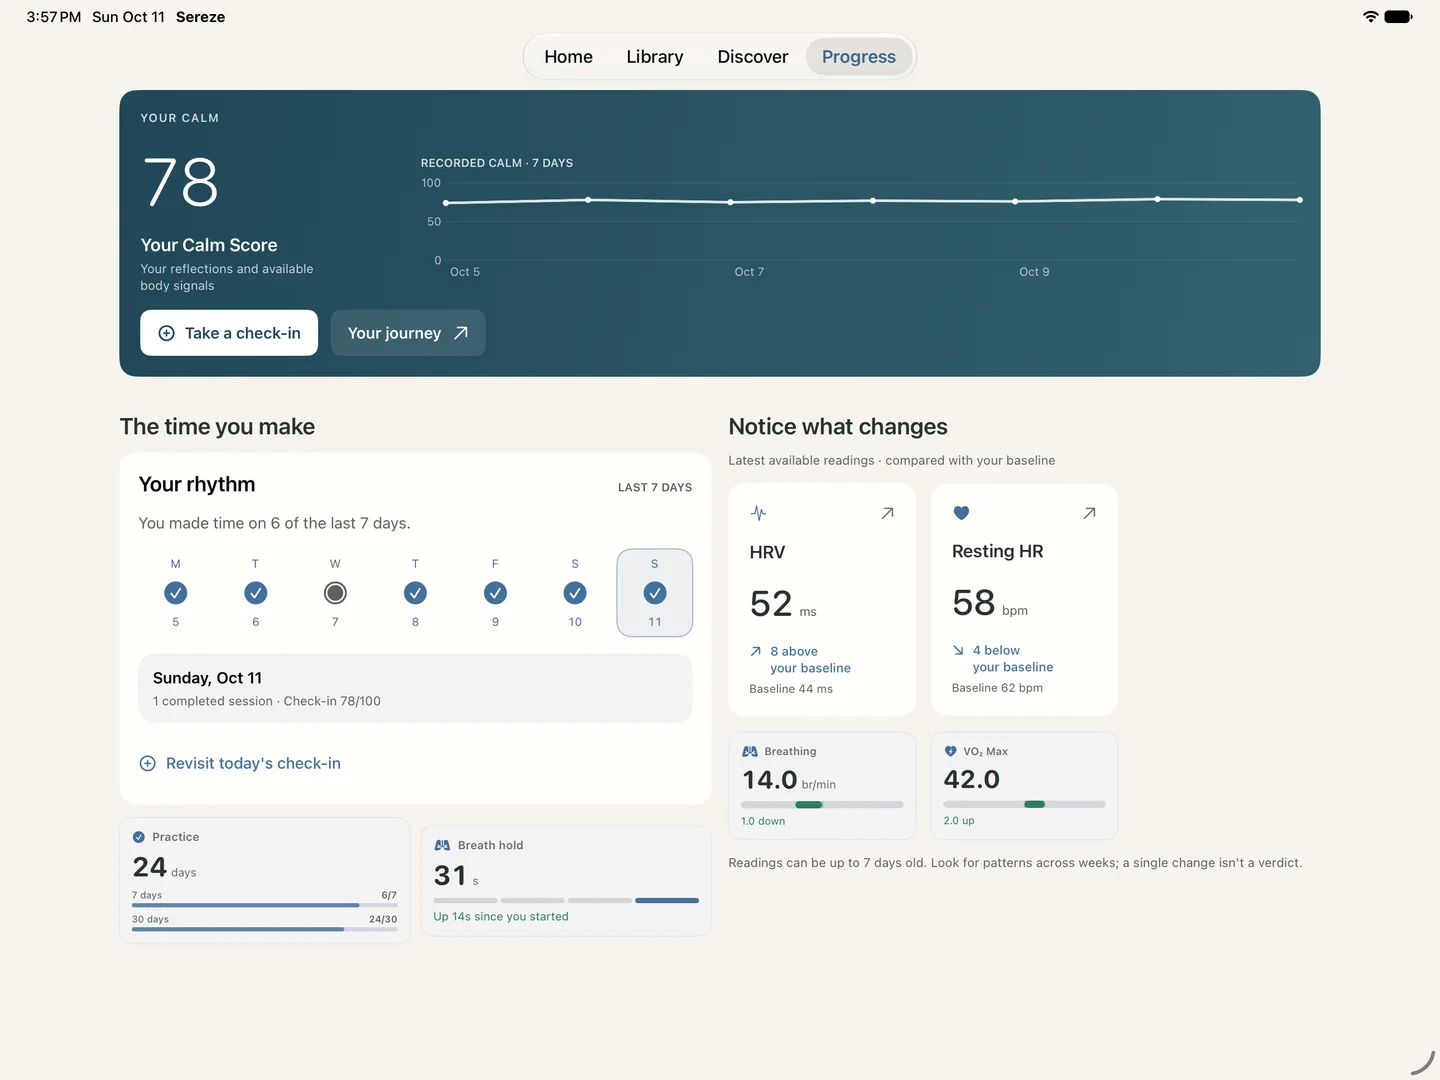Switch to the Library tab
The width and height of the screenshot is (1440, 1080).
pos(655,57)
